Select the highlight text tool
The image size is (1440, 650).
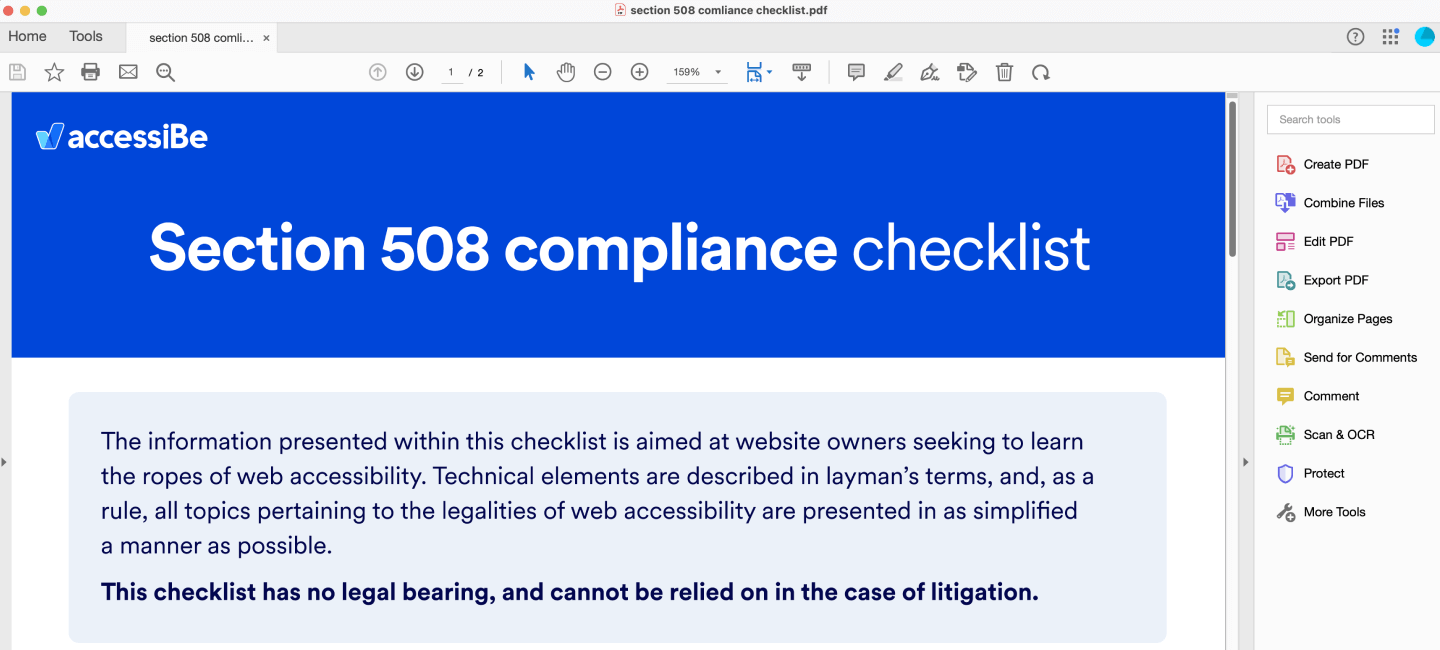(x=893, y=72)
